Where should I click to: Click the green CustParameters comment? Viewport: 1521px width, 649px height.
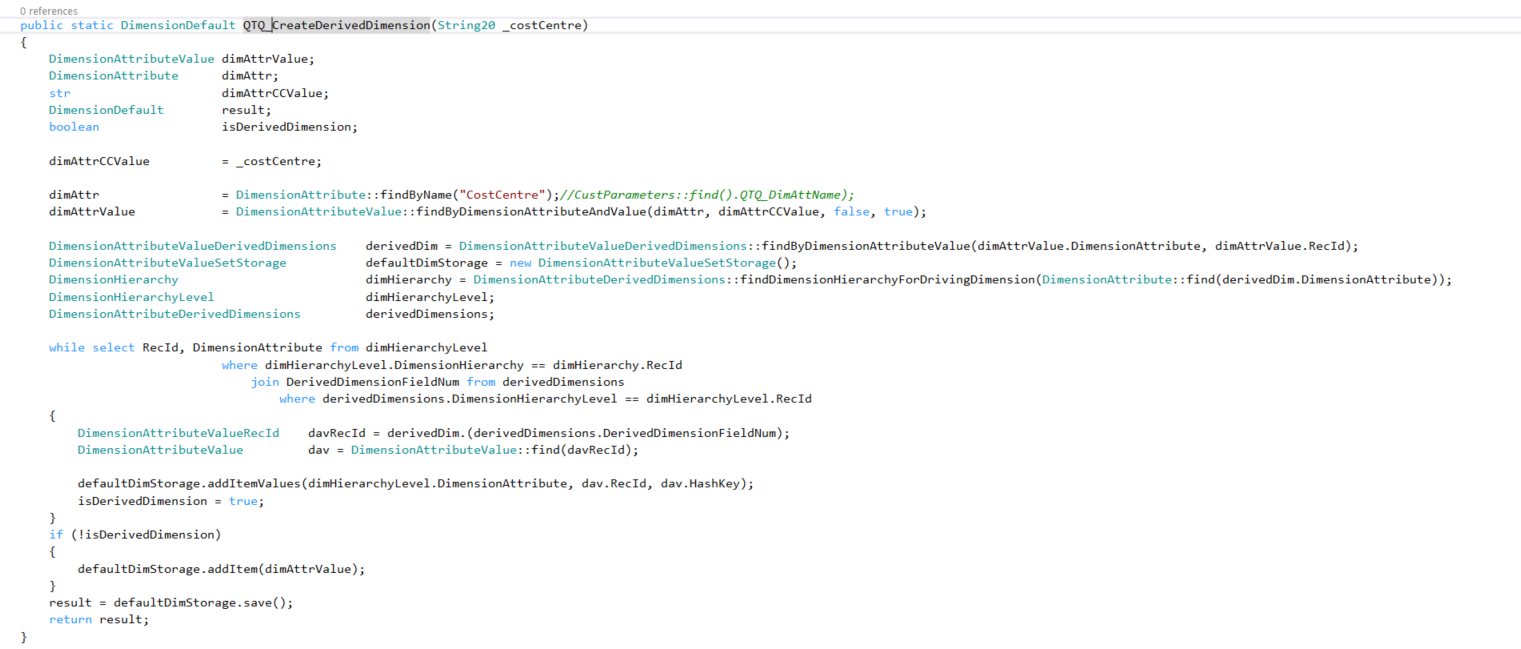coord(707,195)
